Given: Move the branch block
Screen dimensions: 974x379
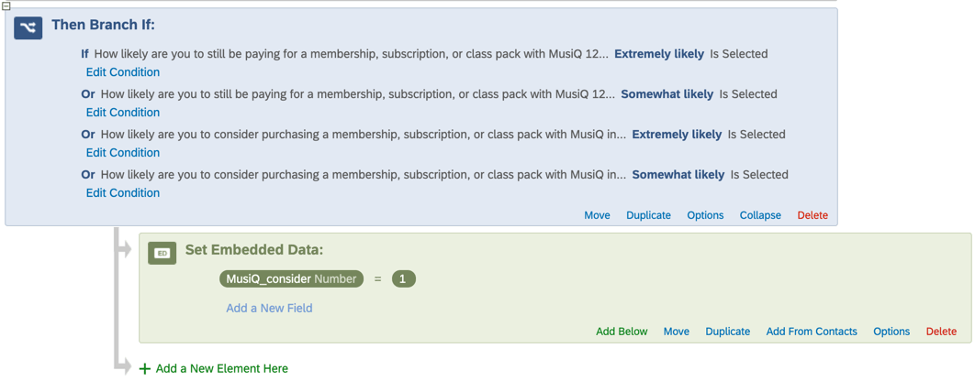Looking at the screenshot, I should tap(597, 215).
